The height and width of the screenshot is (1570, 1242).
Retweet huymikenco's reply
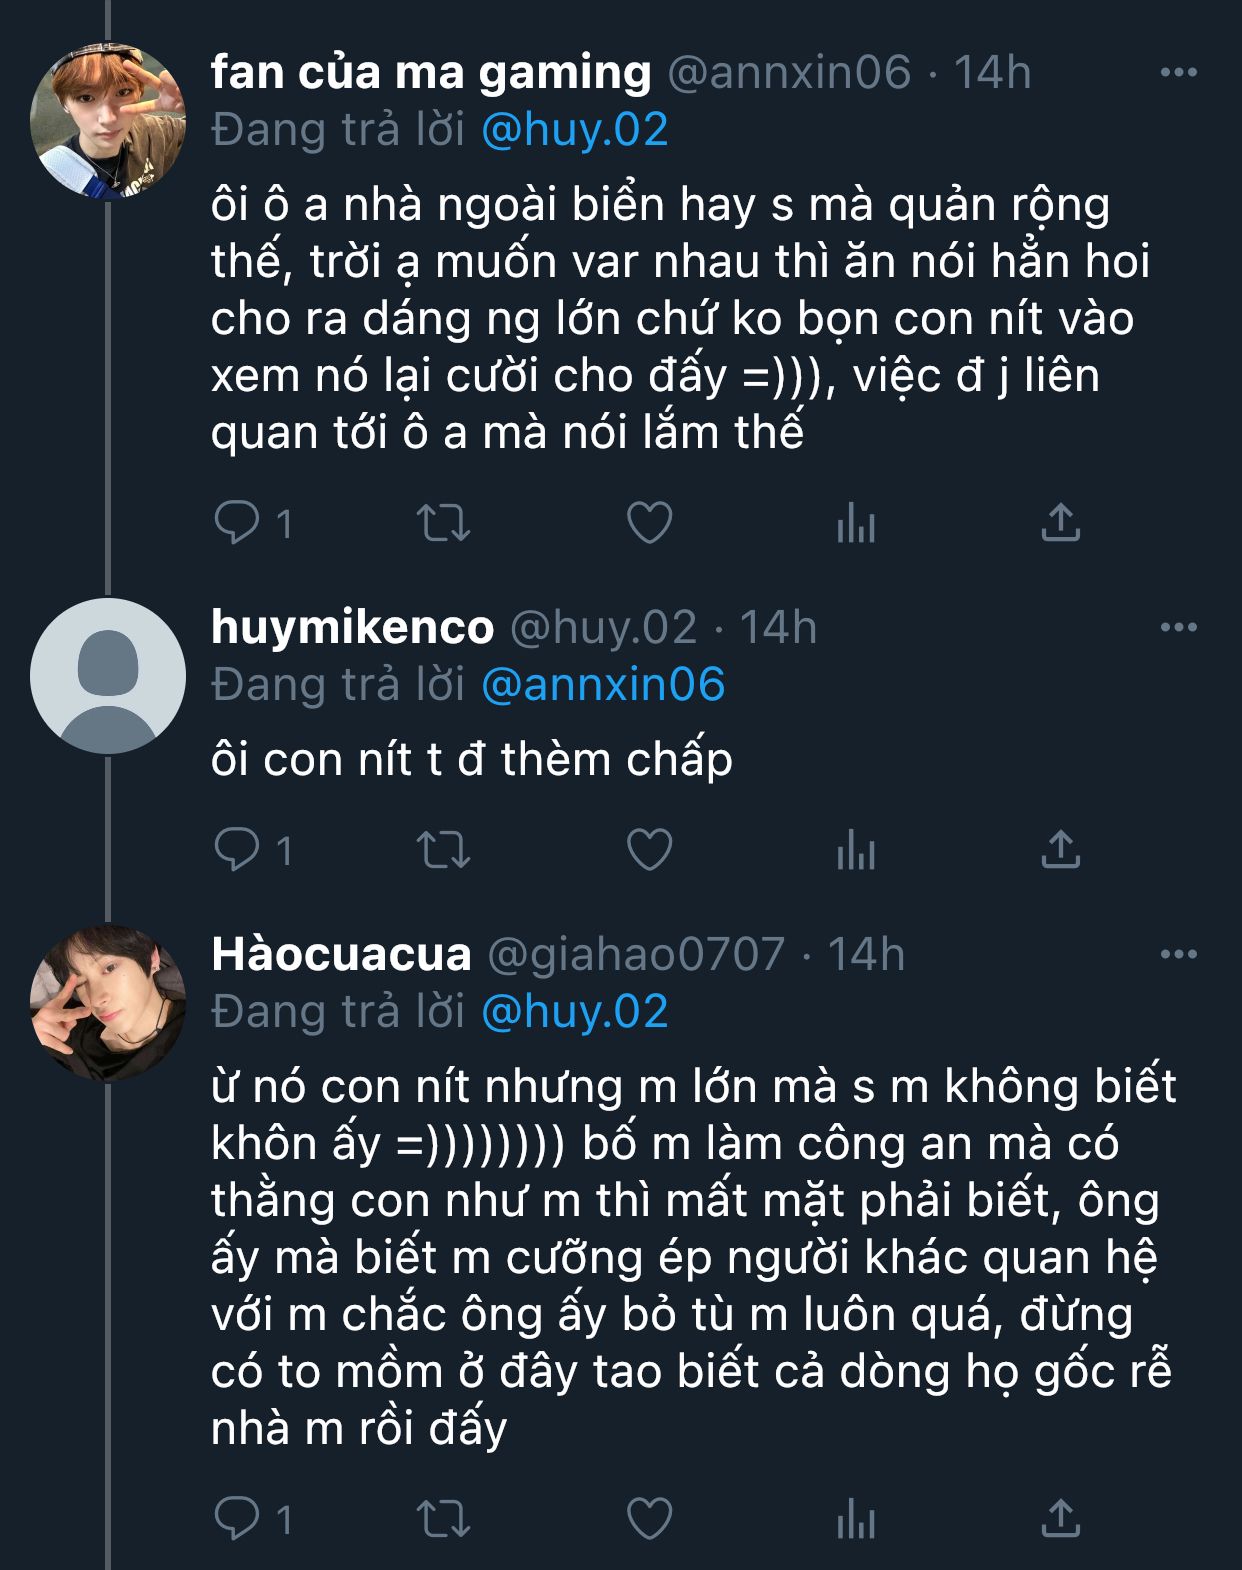point(443,850)
